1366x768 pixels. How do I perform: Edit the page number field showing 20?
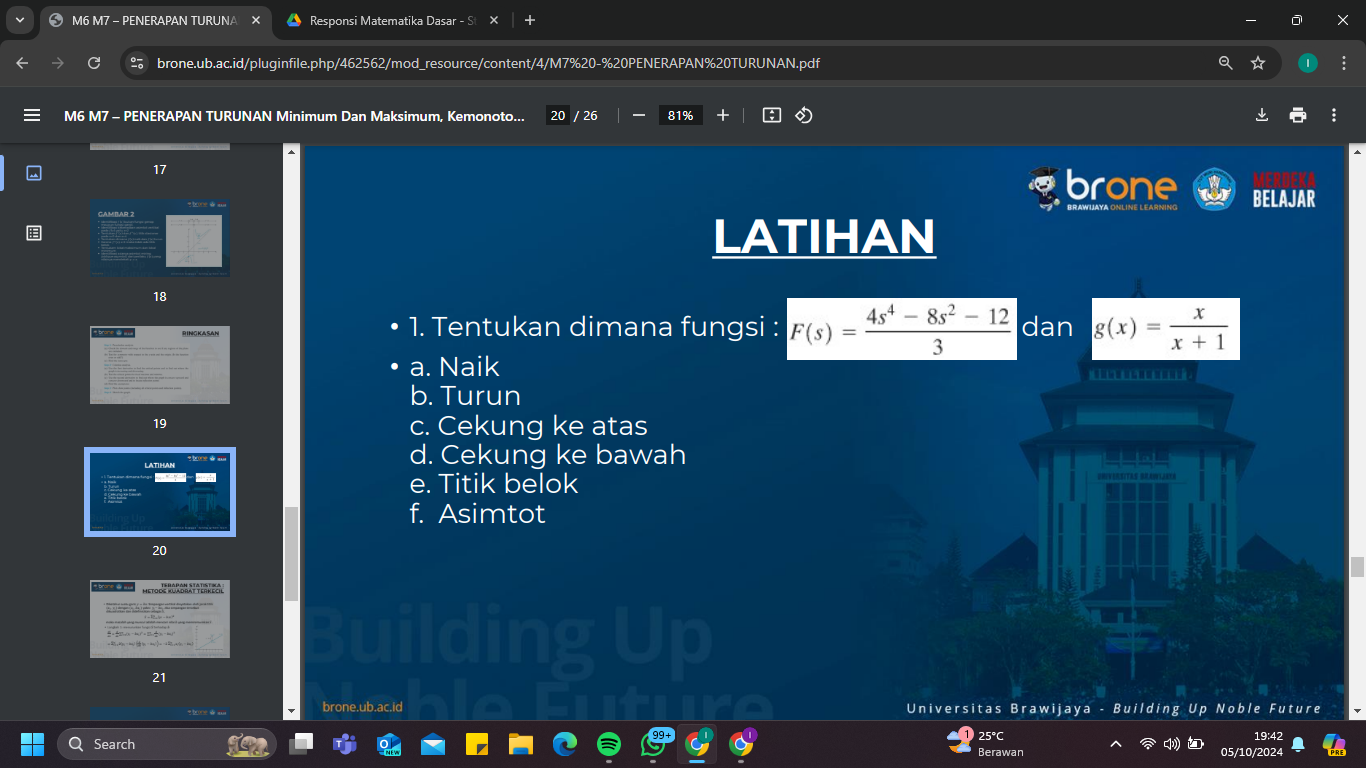click(x=558, y=115)
